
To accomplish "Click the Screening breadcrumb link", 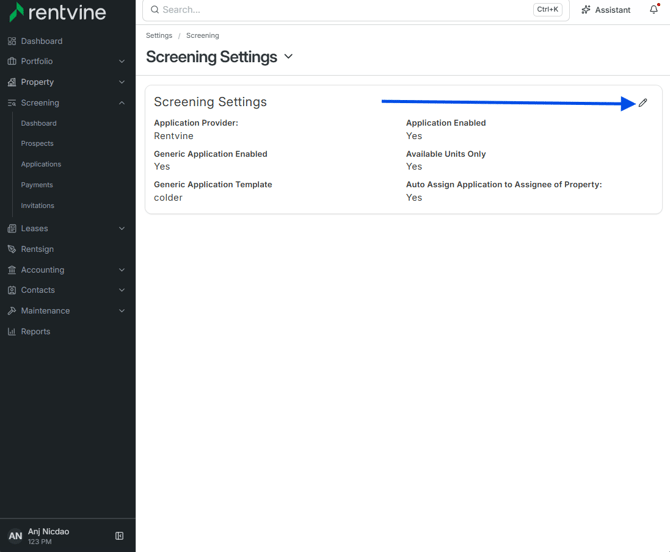I will [203, 35].
